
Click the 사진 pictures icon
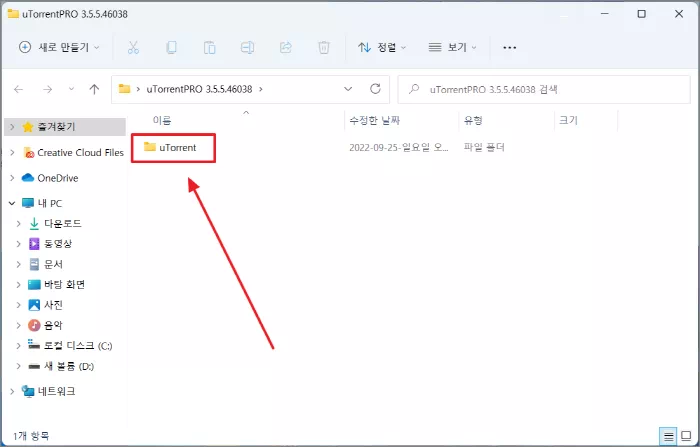point(34,305)
